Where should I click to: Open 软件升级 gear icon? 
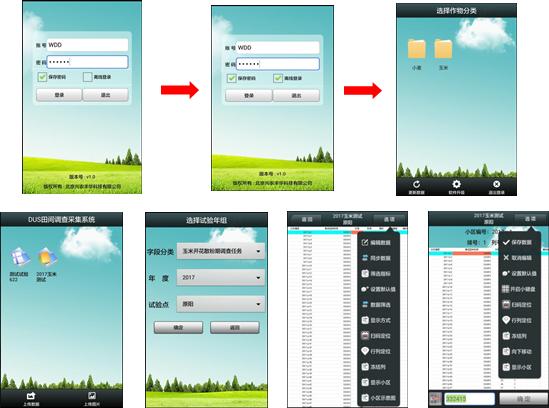coord(456,184)
